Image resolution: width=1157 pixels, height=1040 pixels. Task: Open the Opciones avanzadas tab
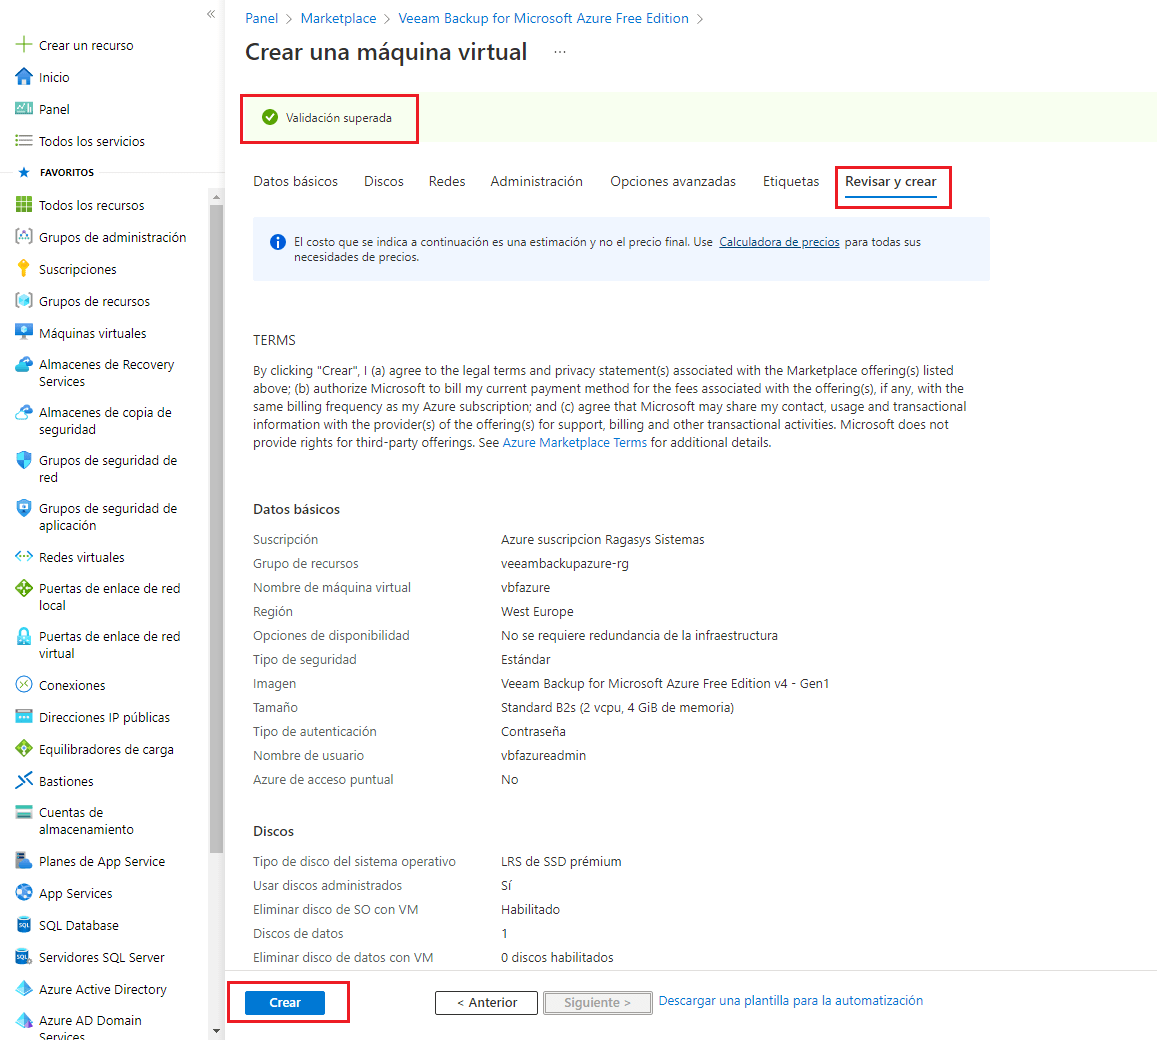point(673,182)
